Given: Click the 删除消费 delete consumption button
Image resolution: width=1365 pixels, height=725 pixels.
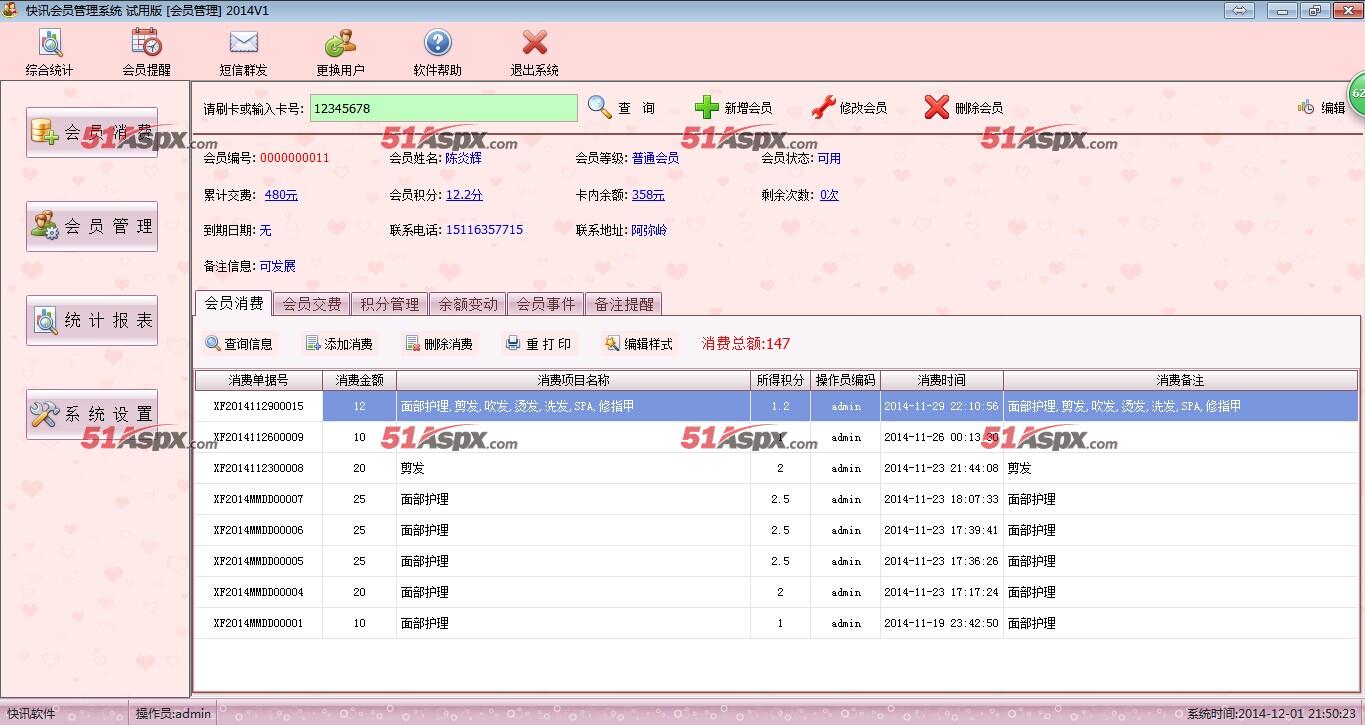Looking at the screenshot, I should [x=439, y=344].
